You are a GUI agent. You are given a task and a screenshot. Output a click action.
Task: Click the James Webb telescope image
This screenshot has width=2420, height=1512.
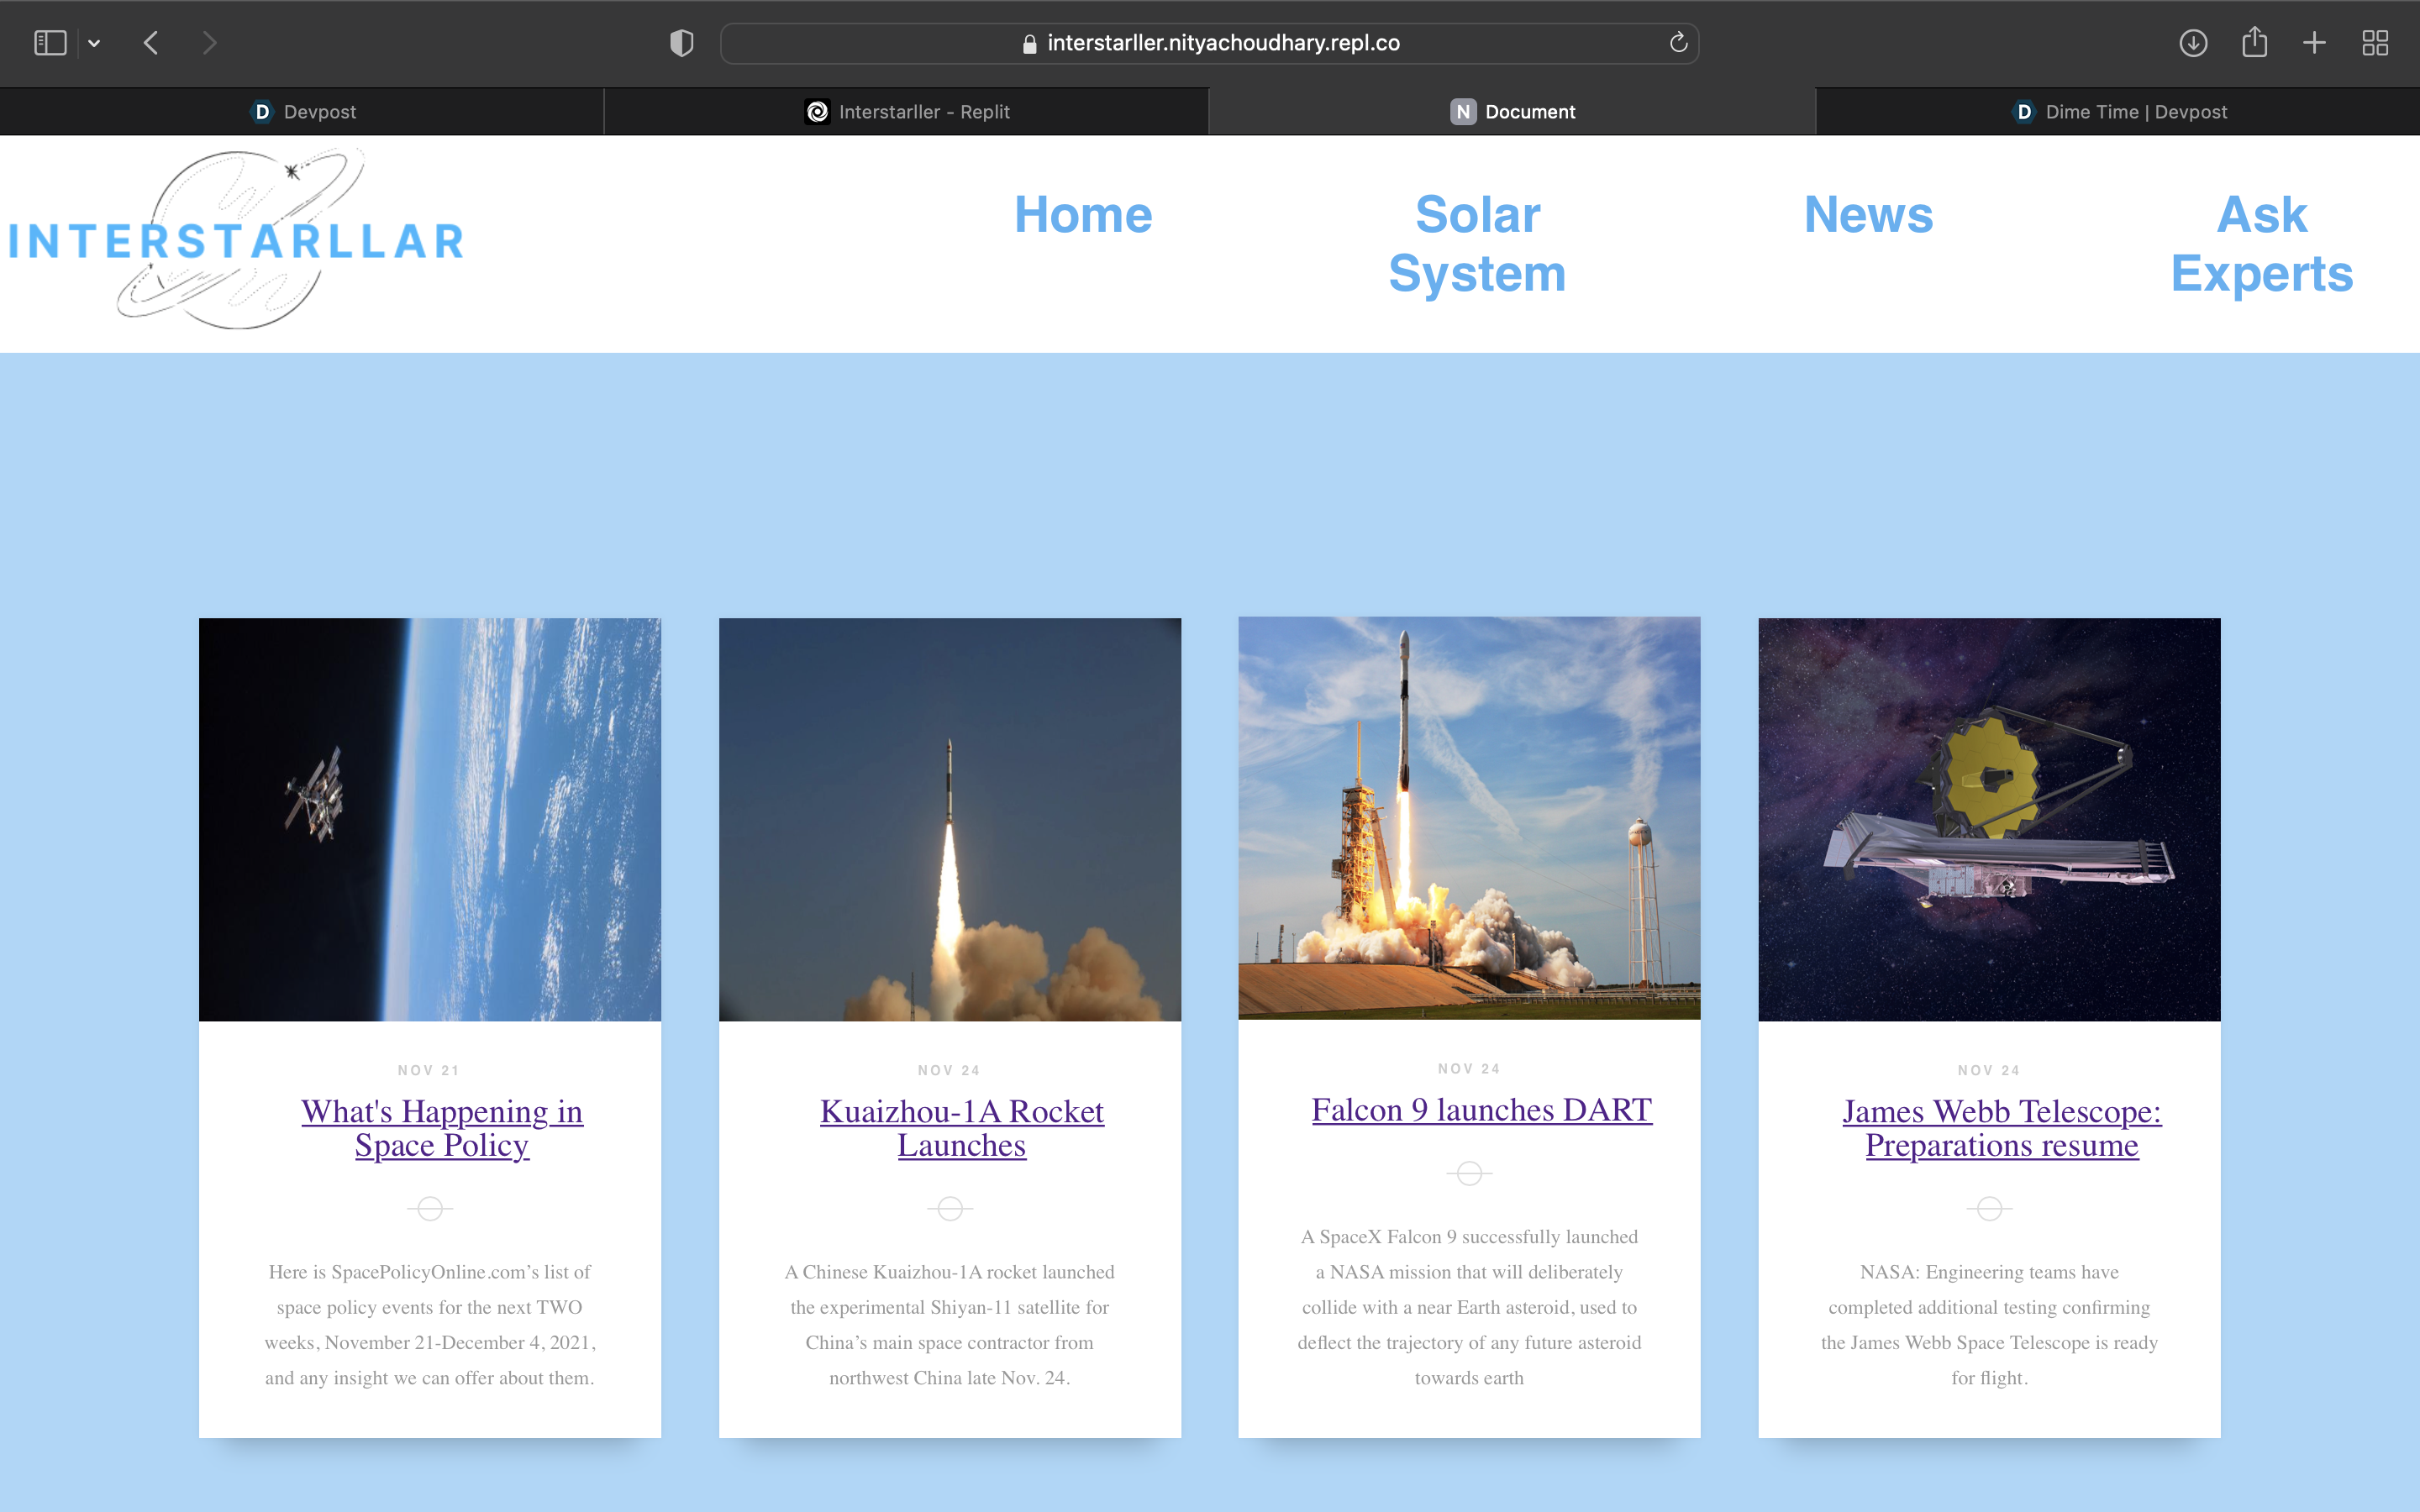(1988, 819)
